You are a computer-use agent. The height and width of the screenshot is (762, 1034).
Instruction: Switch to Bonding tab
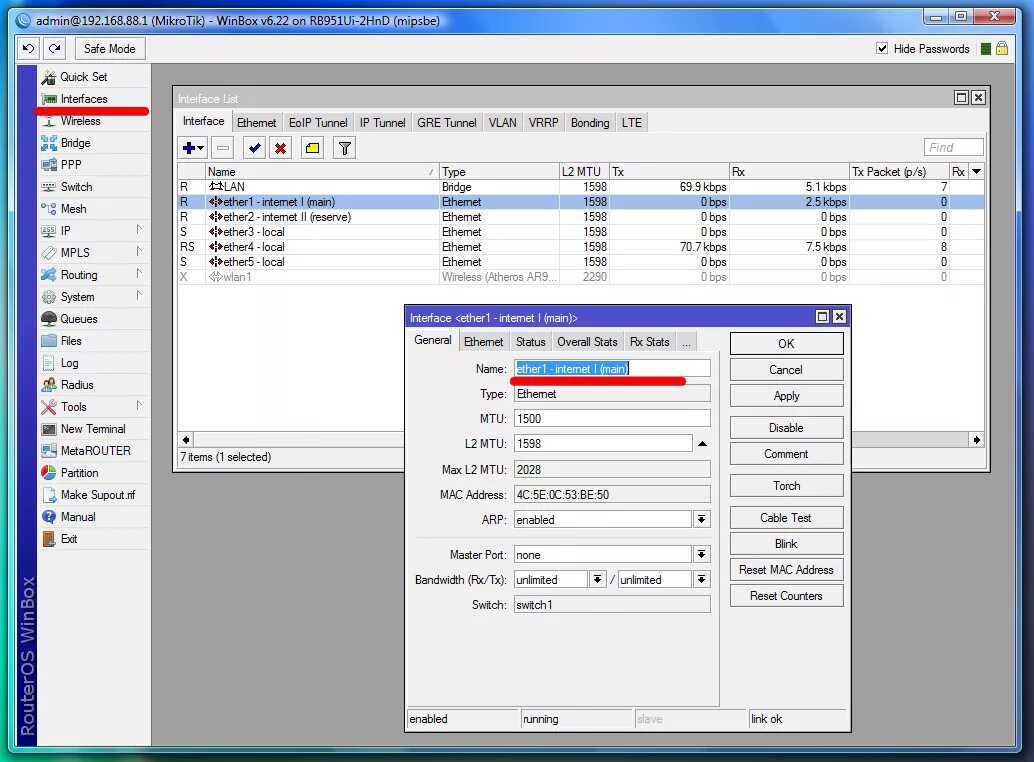coord(590,123)
